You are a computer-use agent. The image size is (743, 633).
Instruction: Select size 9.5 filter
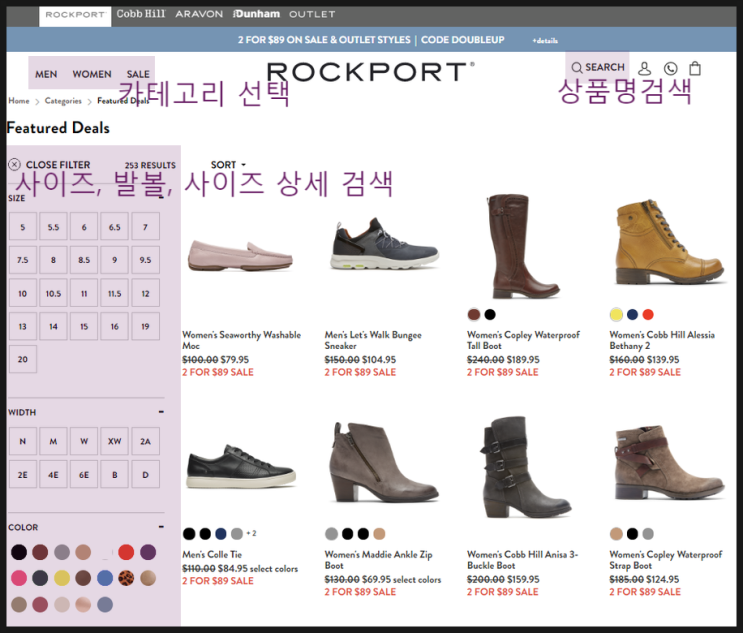pyautogui.click(x=145, y=260)
